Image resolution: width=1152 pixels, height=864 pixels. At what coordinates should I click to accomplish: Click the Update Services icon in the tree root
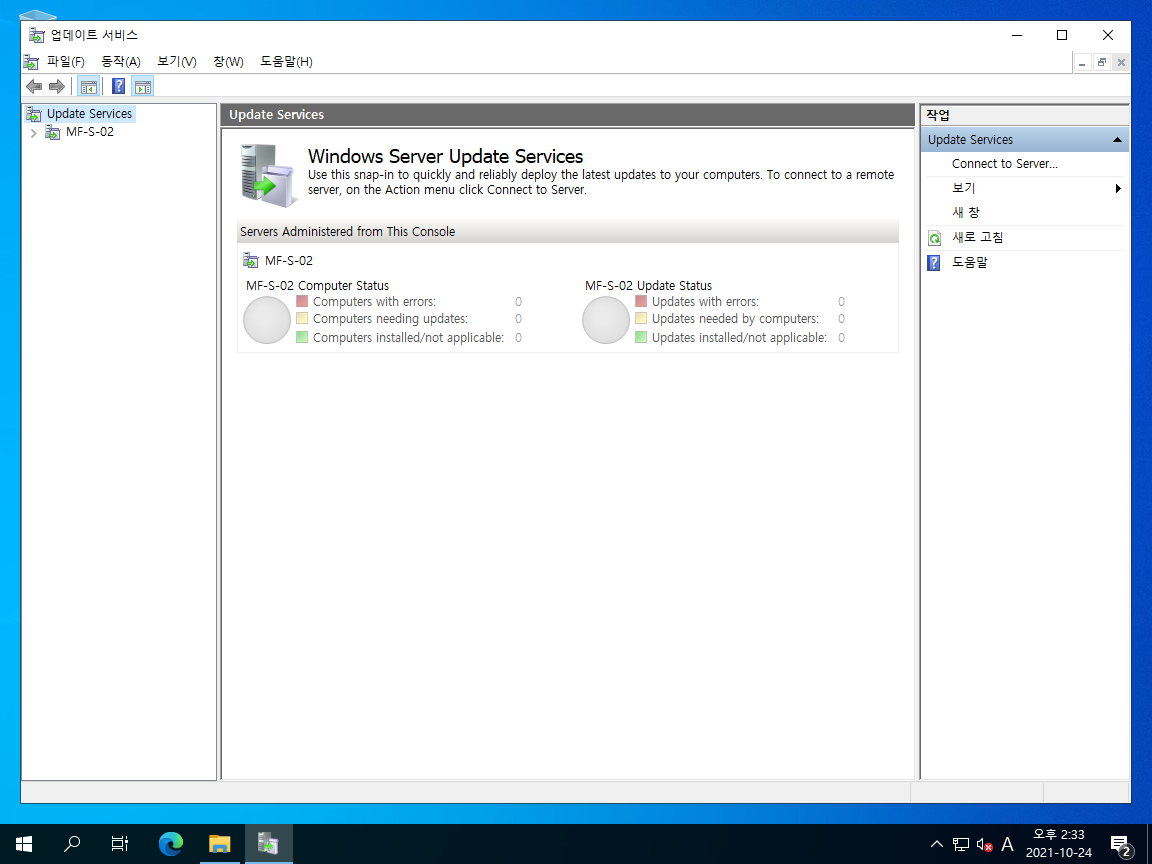click(x=34, y=114)
